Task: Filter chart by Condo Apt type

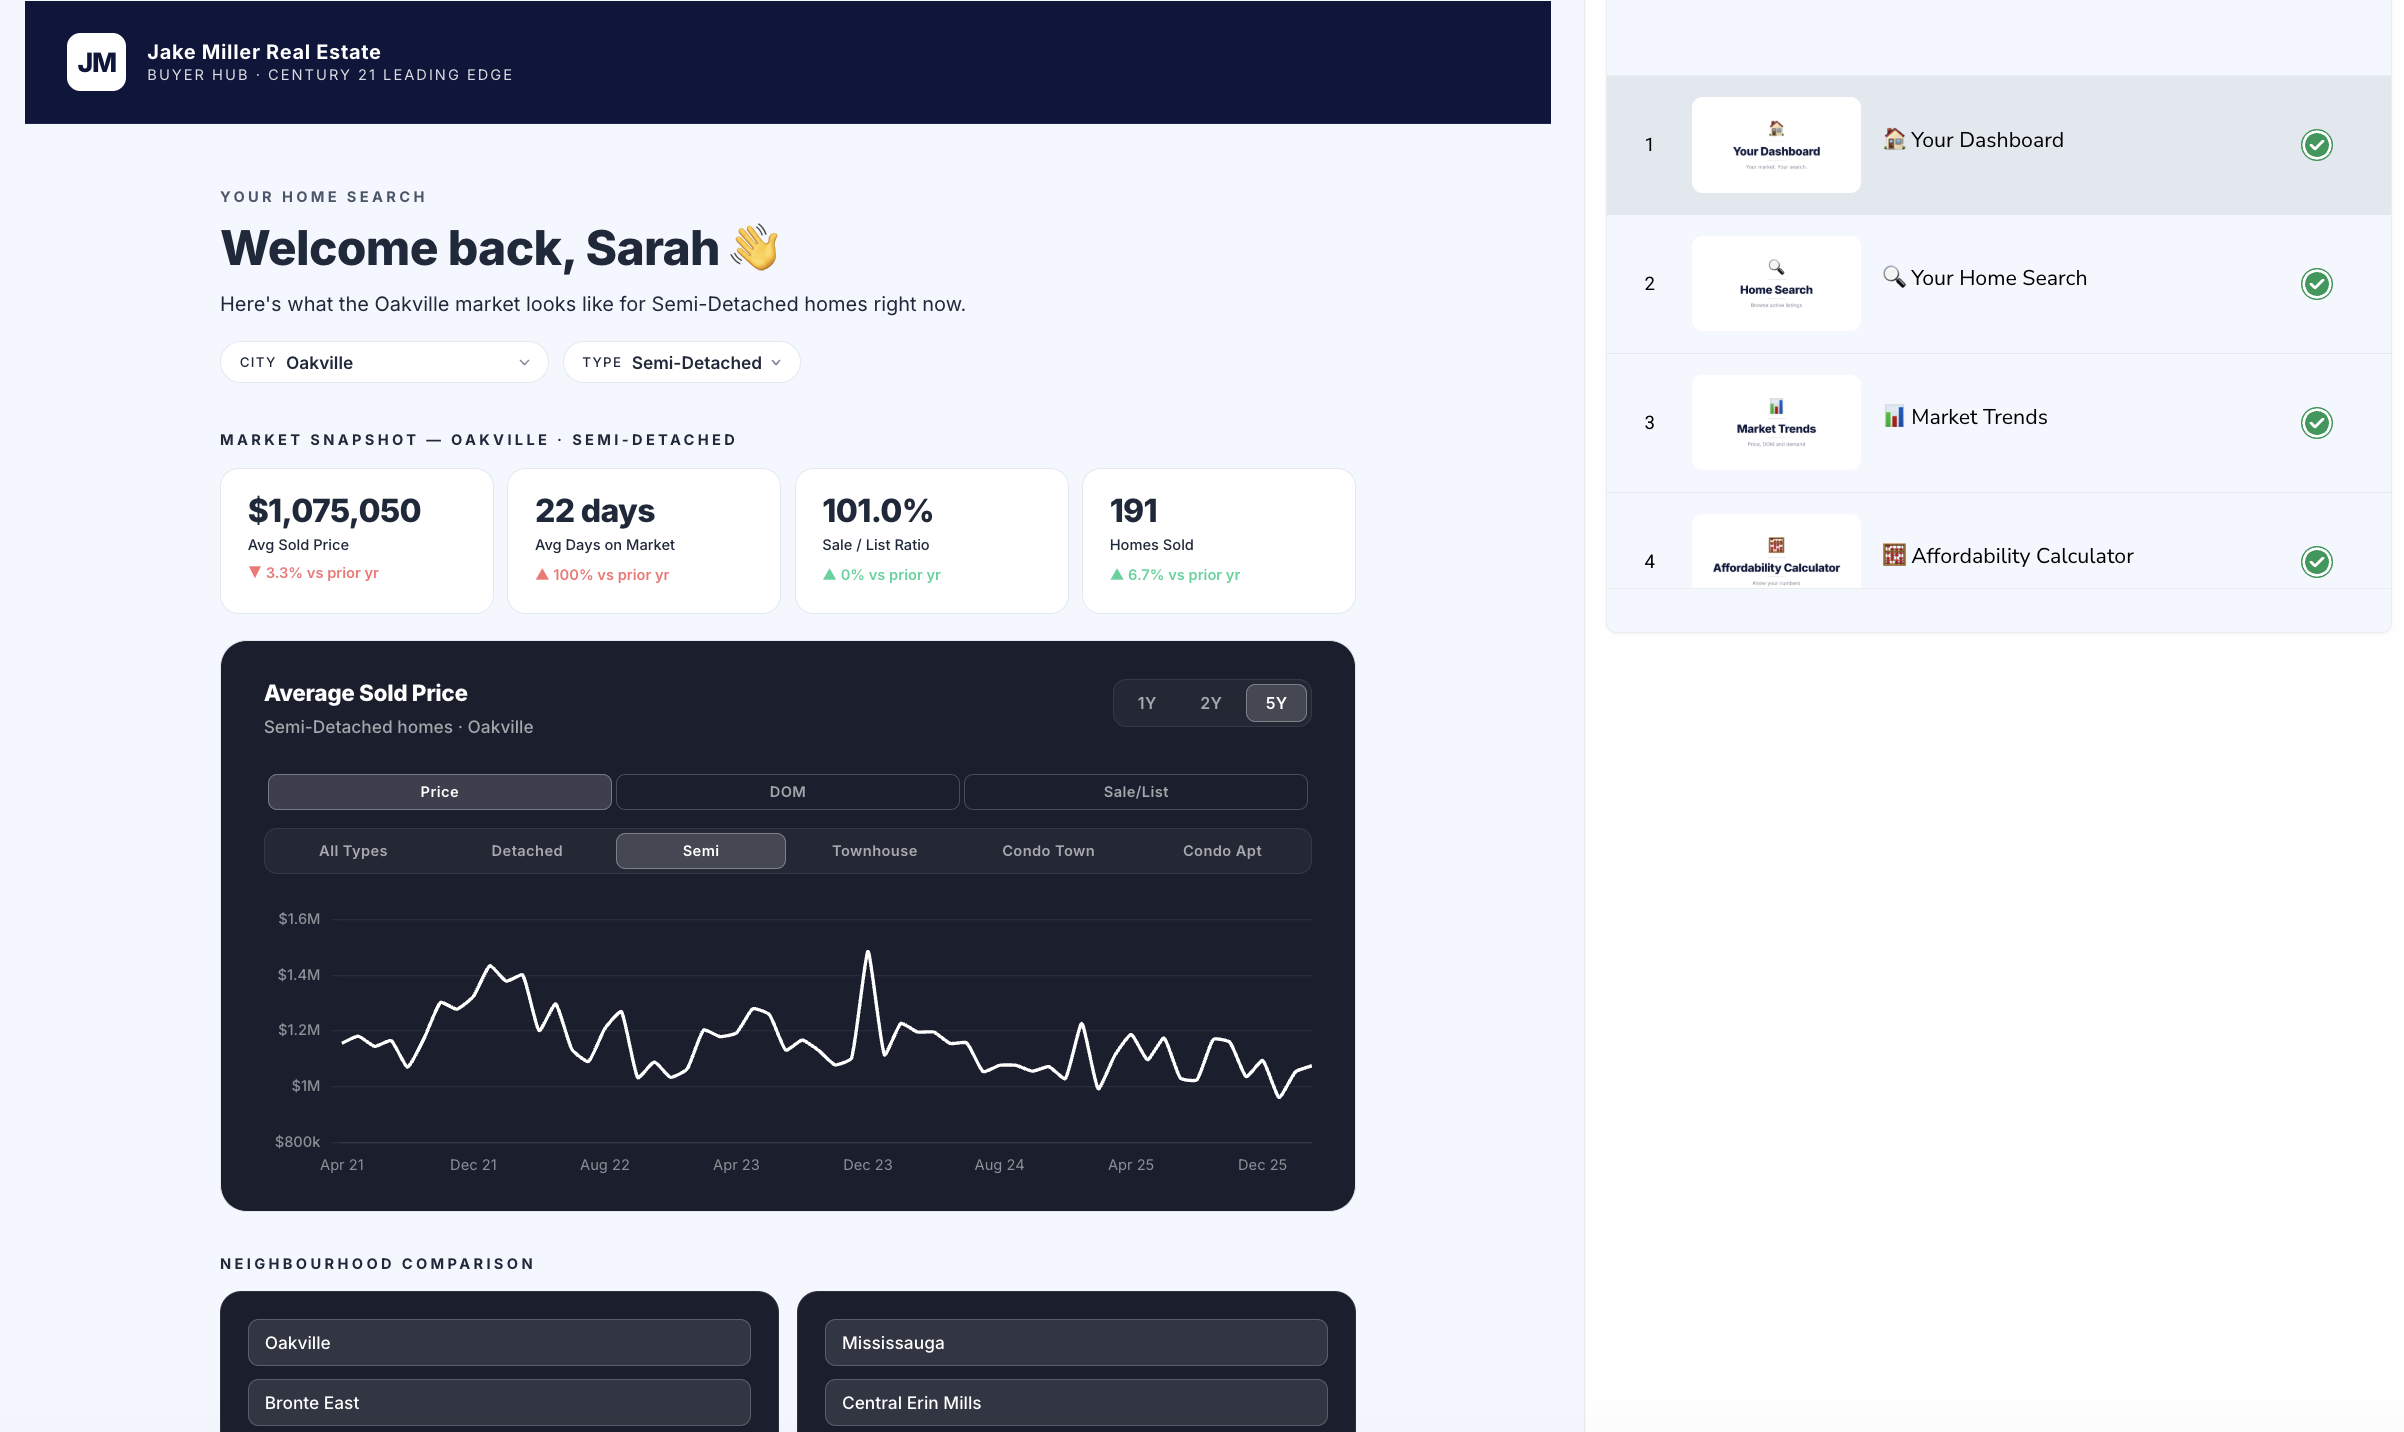Action: pos(1221,851)
